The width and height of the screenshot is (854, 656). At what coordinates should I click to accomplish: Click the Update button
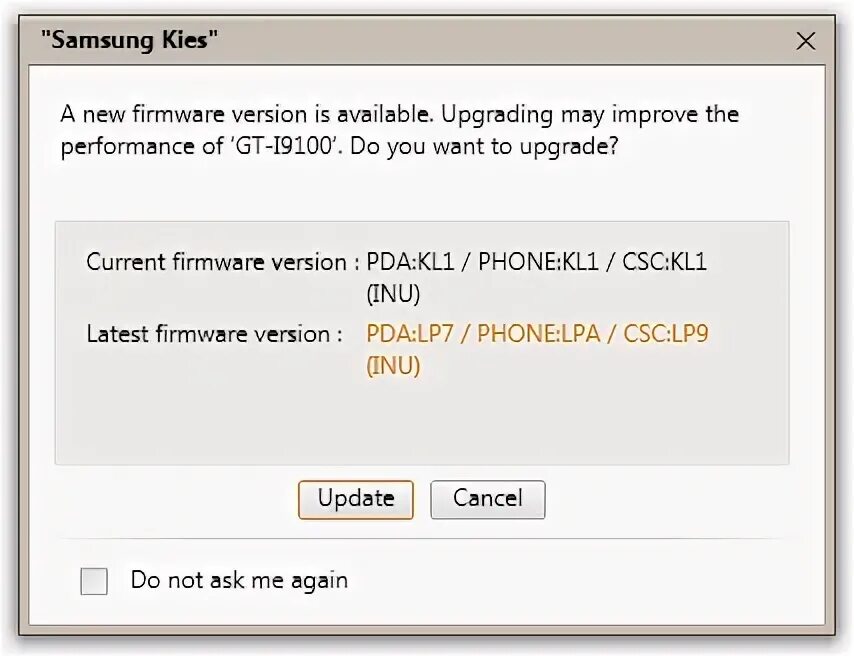(x=355, y=499)
